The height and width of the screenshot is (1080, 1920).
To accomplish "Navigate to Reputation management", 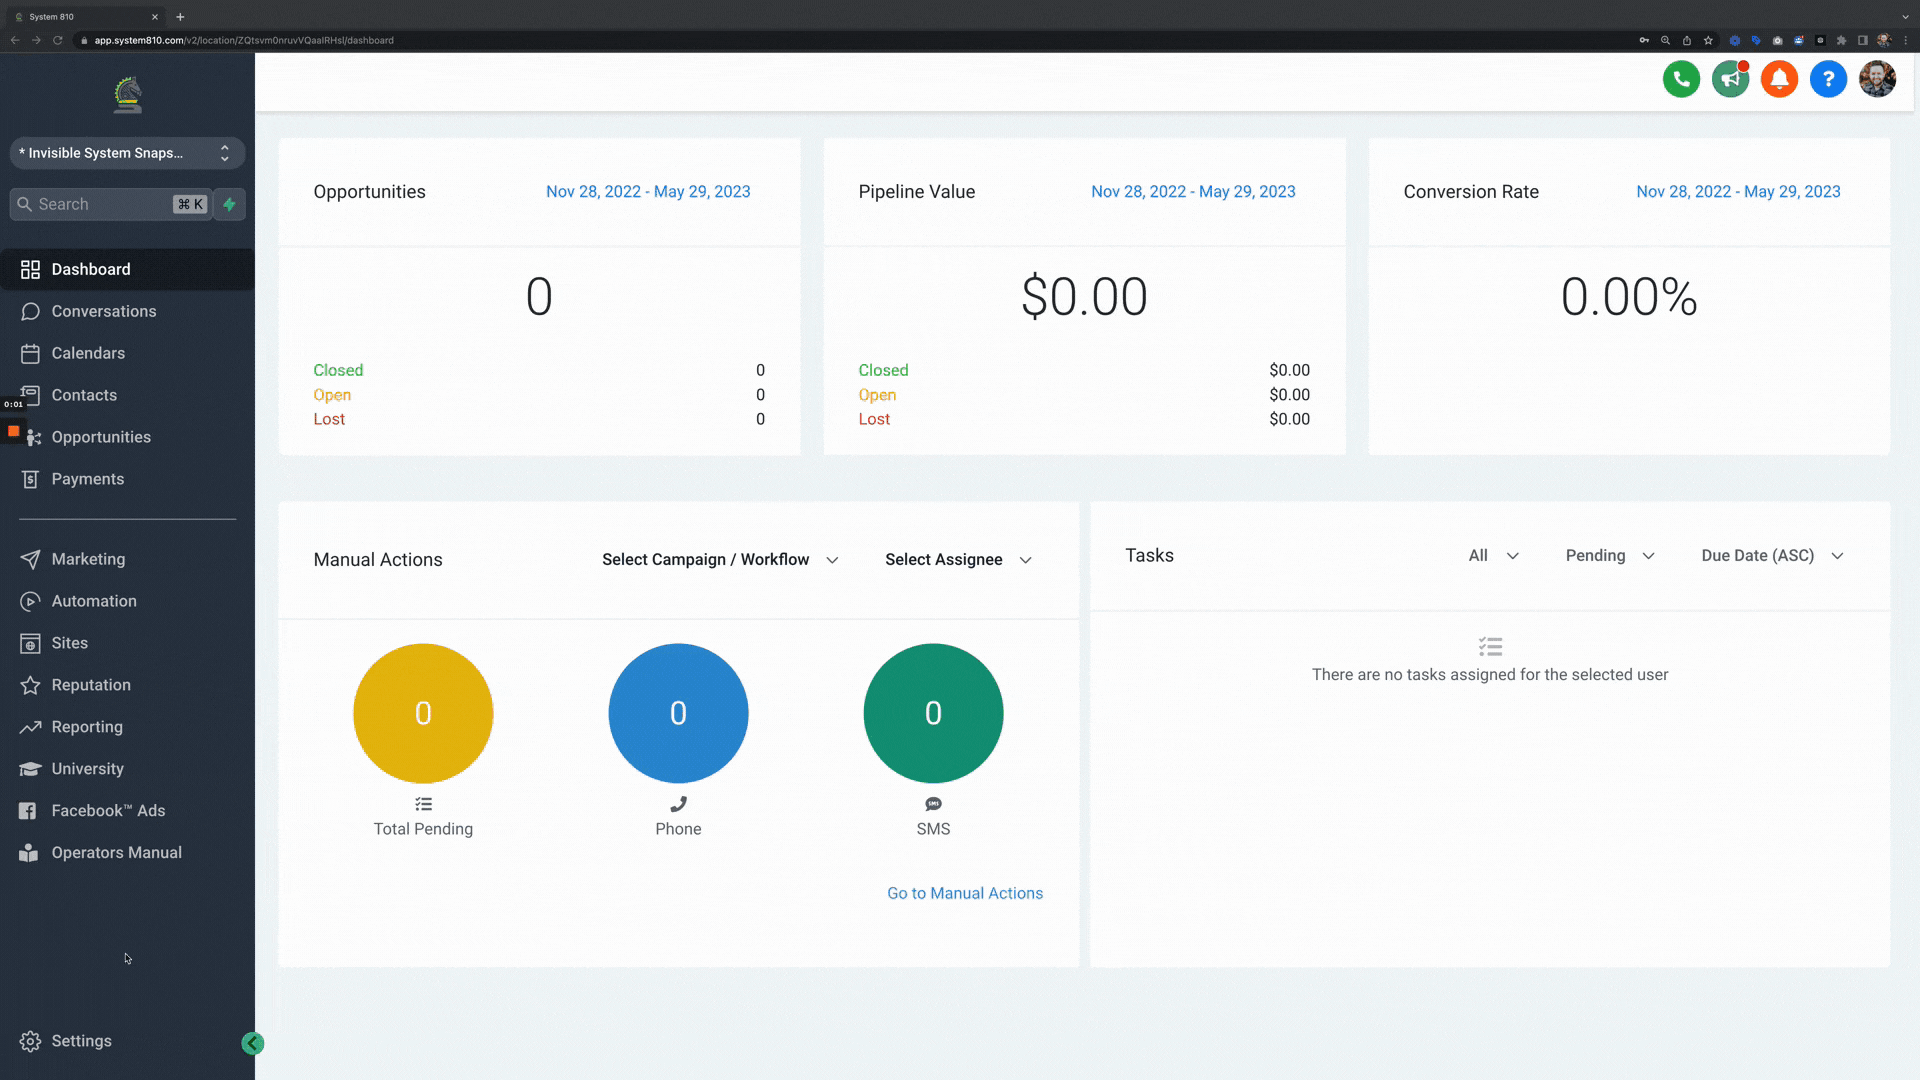I will pos(91,684).
